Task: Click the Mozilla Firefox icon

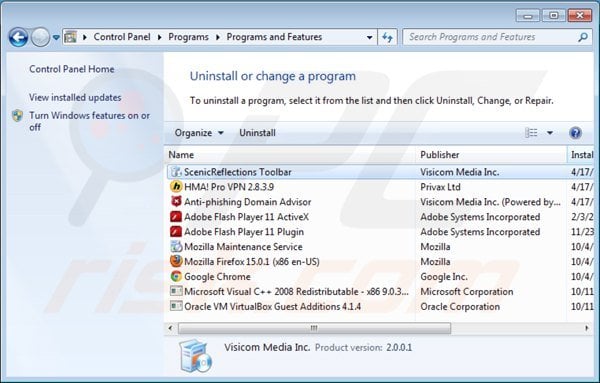Action: coord(176,261)
